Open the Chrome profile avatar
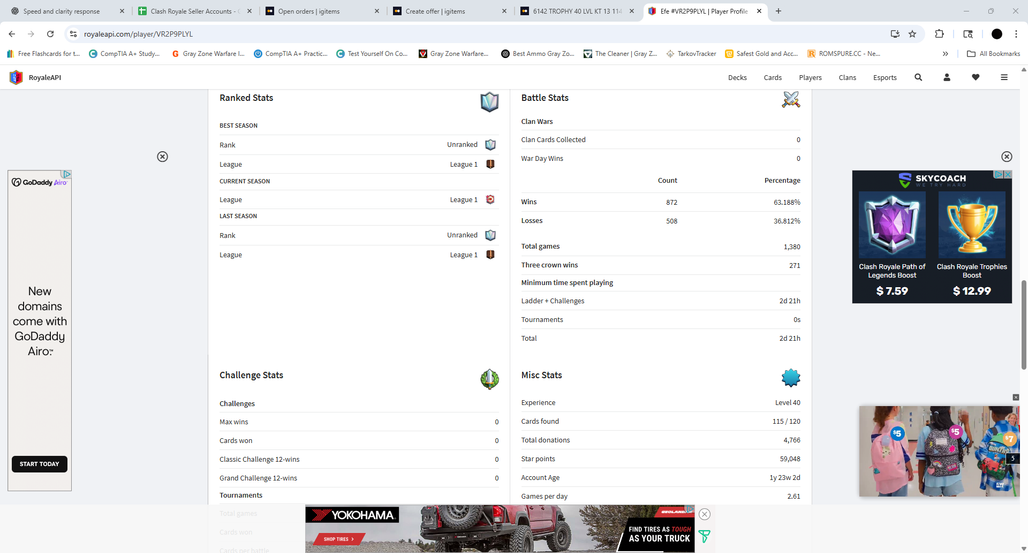The height and width of the screenshot is (553, 1028). 997,33
